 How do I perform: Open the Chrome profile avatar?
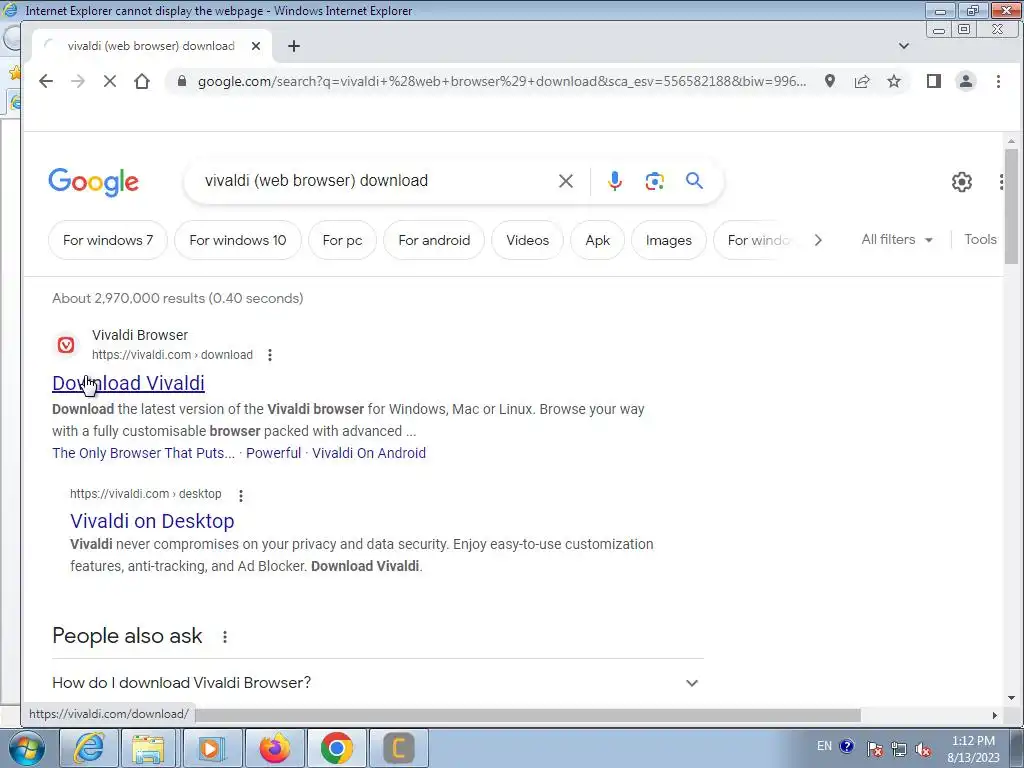pos(966,81)
